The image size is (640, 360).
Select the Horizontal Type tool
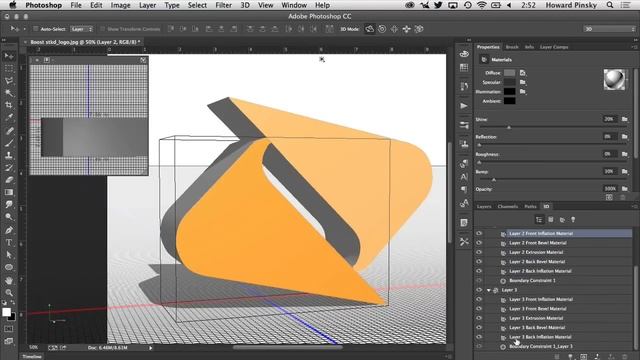[9, 242]
